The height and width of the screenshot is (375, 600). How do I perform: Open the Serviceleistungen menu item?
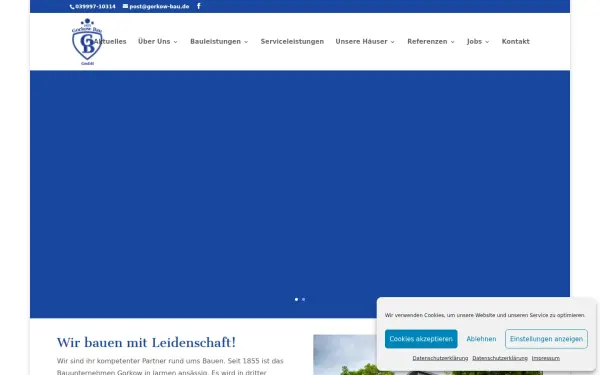292,42
